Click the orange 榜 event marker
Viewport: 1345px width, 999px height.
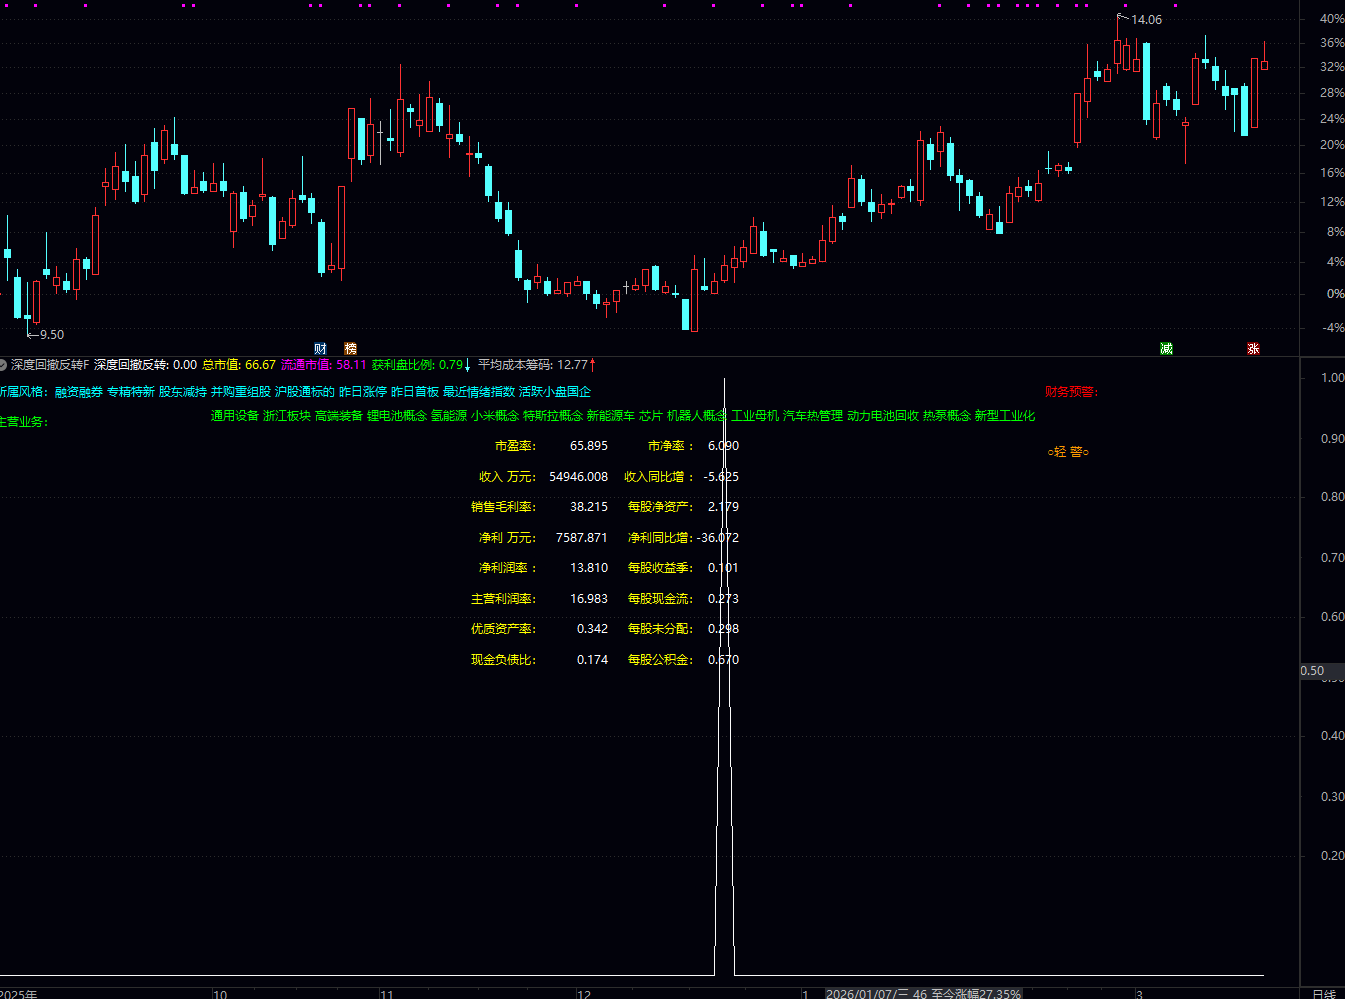coord(350,348)
